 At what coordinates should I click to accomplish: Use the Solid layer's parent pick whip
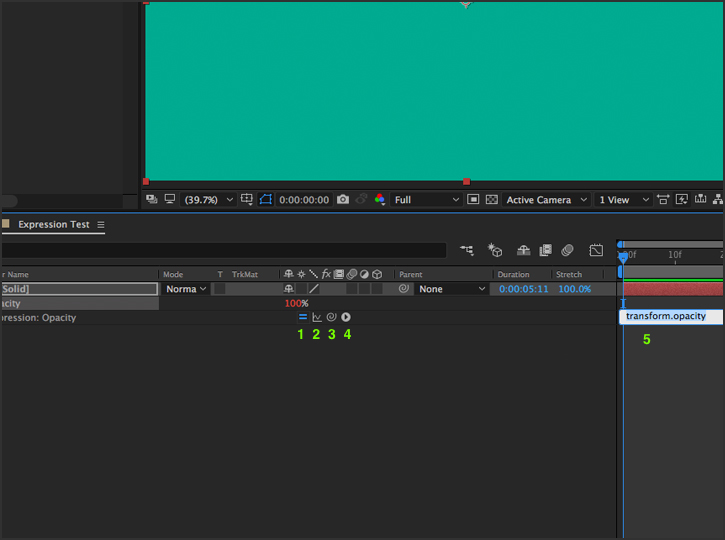click(x=404, y=288)
